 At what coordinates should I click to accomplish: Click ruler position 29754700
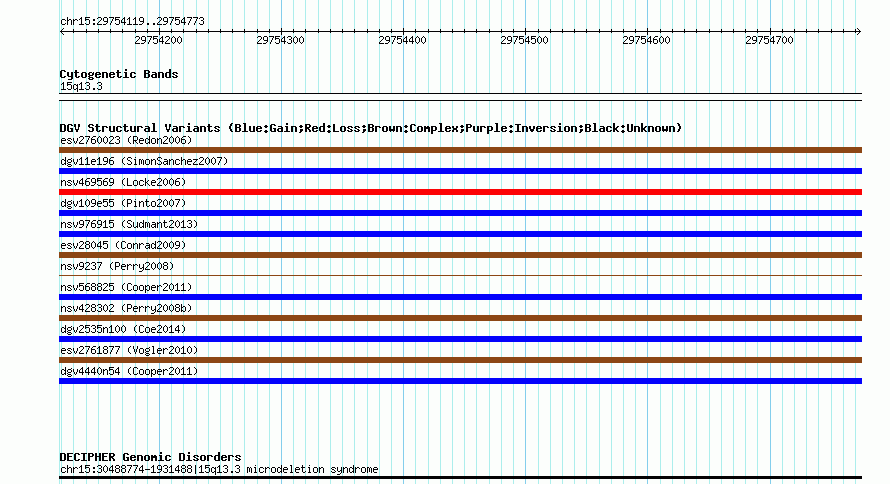(769, 40)
